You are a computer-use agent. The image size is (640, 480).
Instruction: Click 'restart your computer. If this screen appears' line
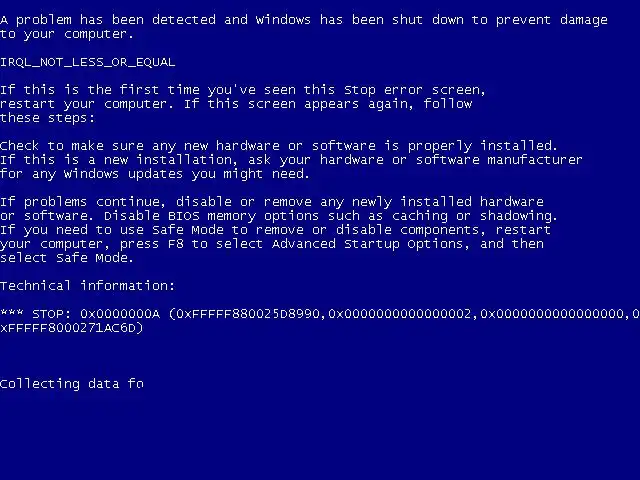tap(236, 104)
